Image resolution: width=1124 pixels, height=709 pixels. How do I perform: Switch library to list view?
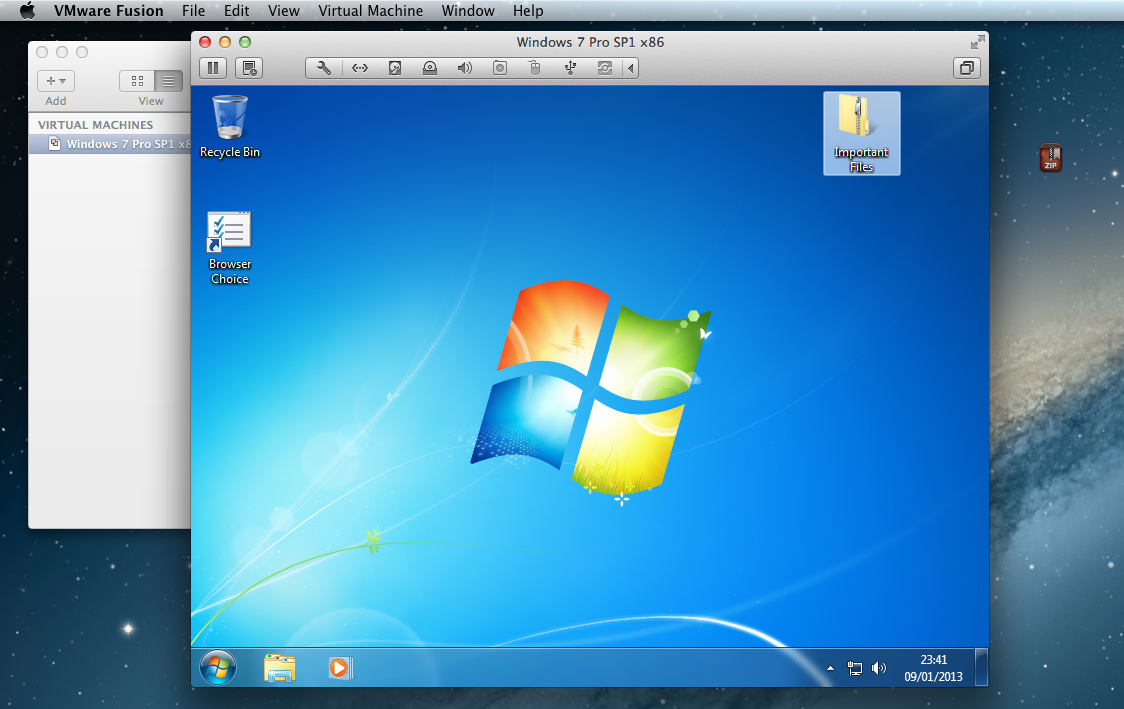point(168,81)
